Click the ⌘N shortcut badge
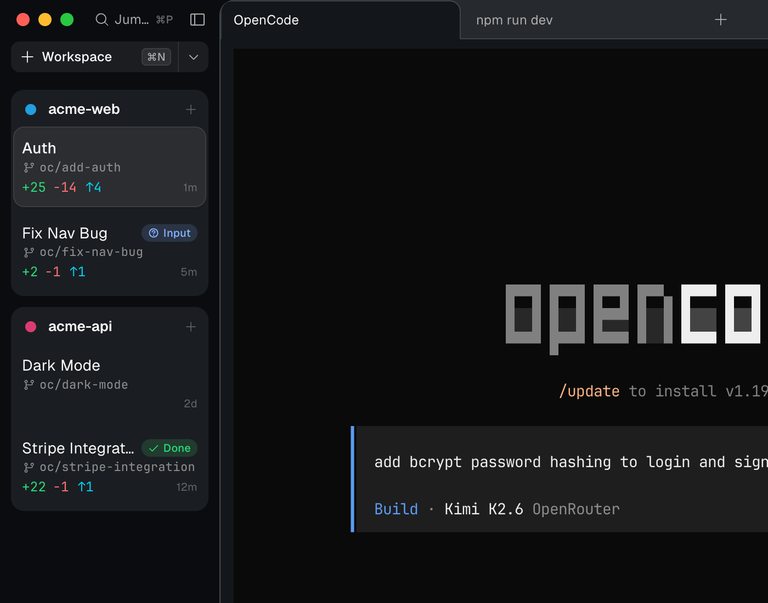This screenshot has height=603, width=768. 156,57
